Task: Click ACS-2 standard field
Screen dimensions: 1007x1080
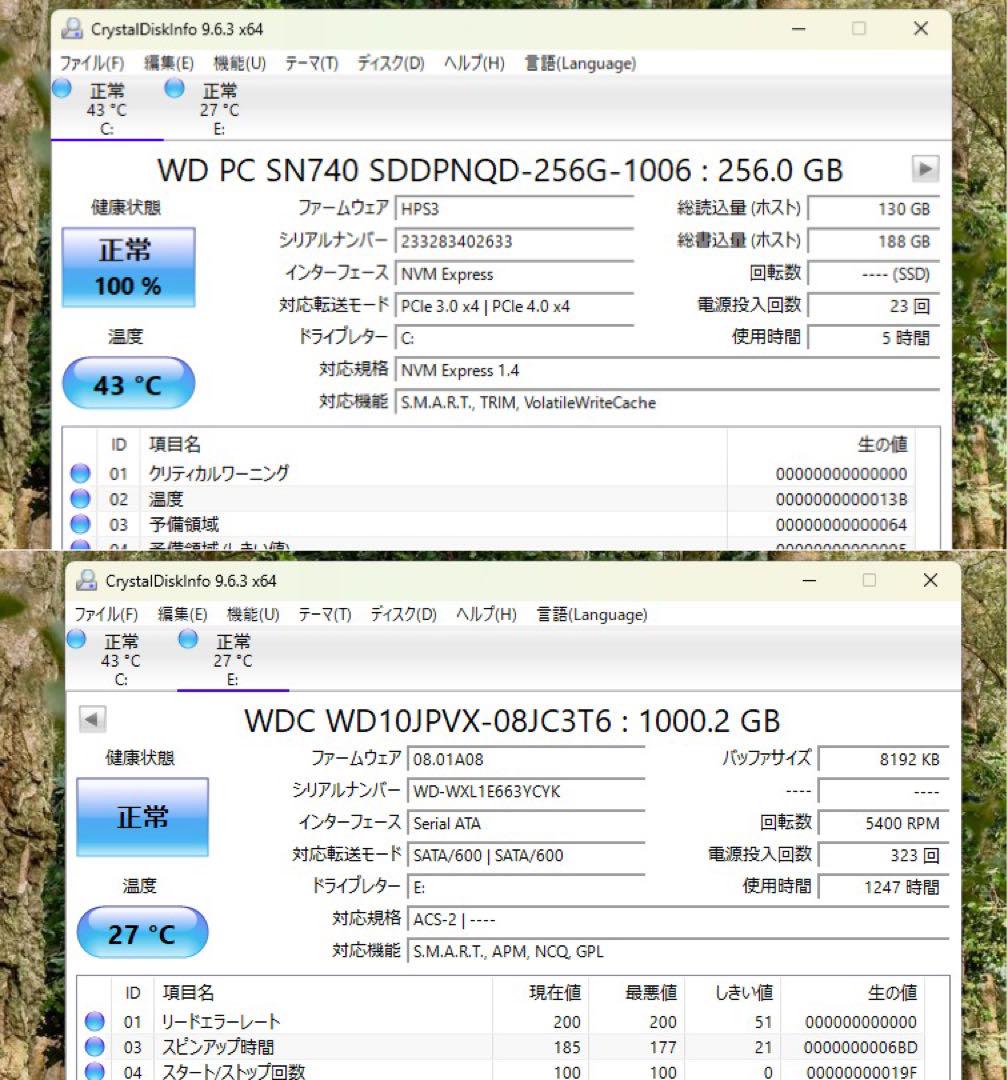Action: pyautogui.click(x=678, y=919)
